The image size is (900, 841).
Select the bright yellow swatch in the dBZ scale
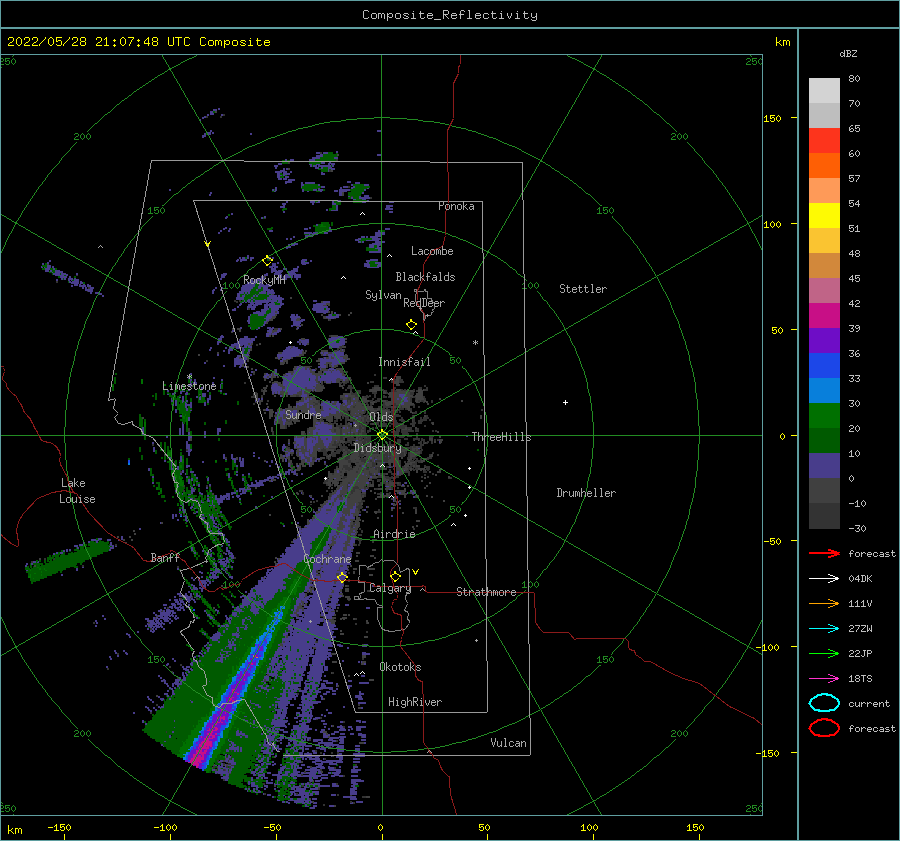tap(824, 215)
